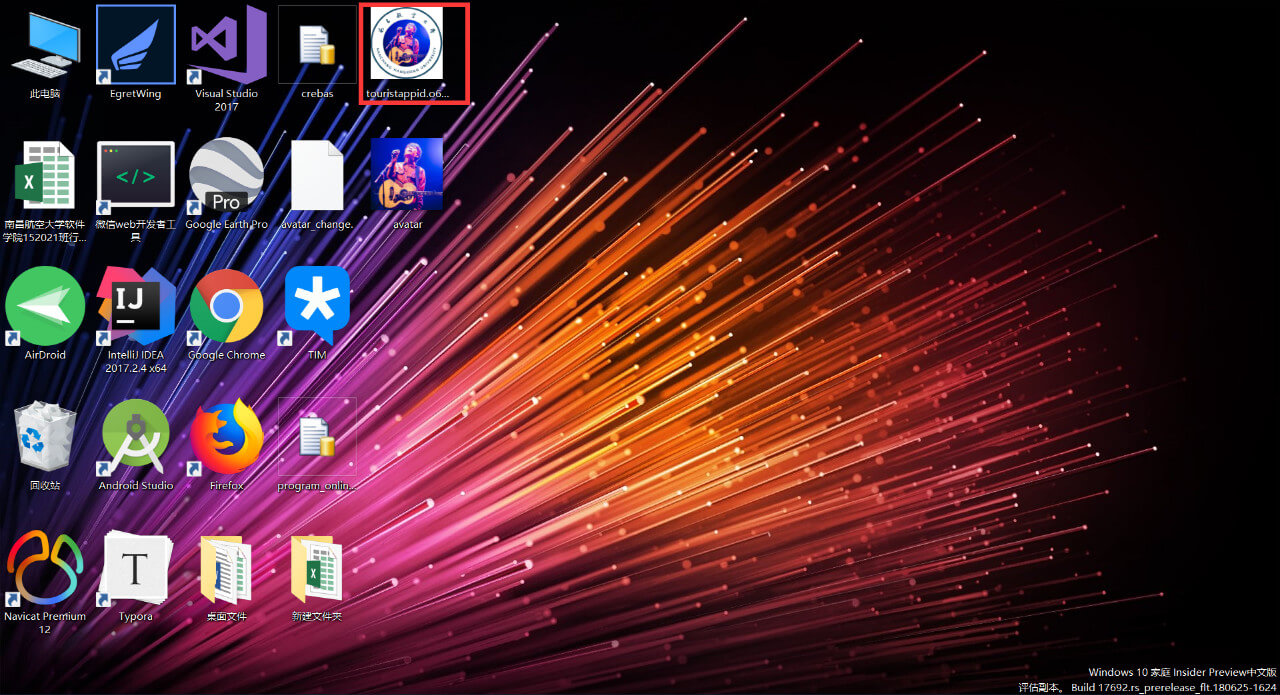Click the 'Google Earth Pro' label text
This screenshot has height=695, width=1280.
(x=227, y=224)
